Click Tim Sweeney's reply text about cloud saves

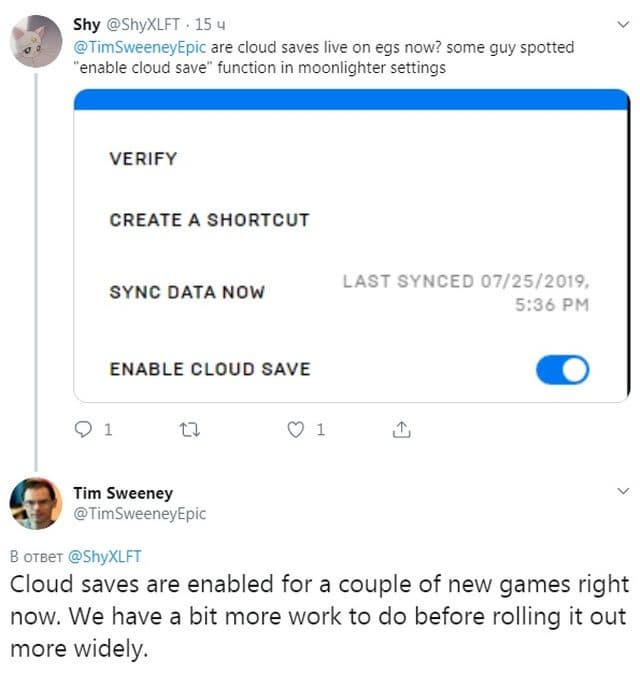point(320,615)
